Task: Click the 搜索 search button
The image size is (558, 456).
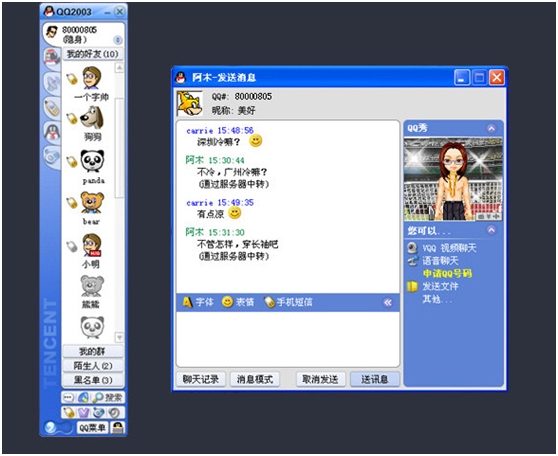Action: click(x=107, y=397)
